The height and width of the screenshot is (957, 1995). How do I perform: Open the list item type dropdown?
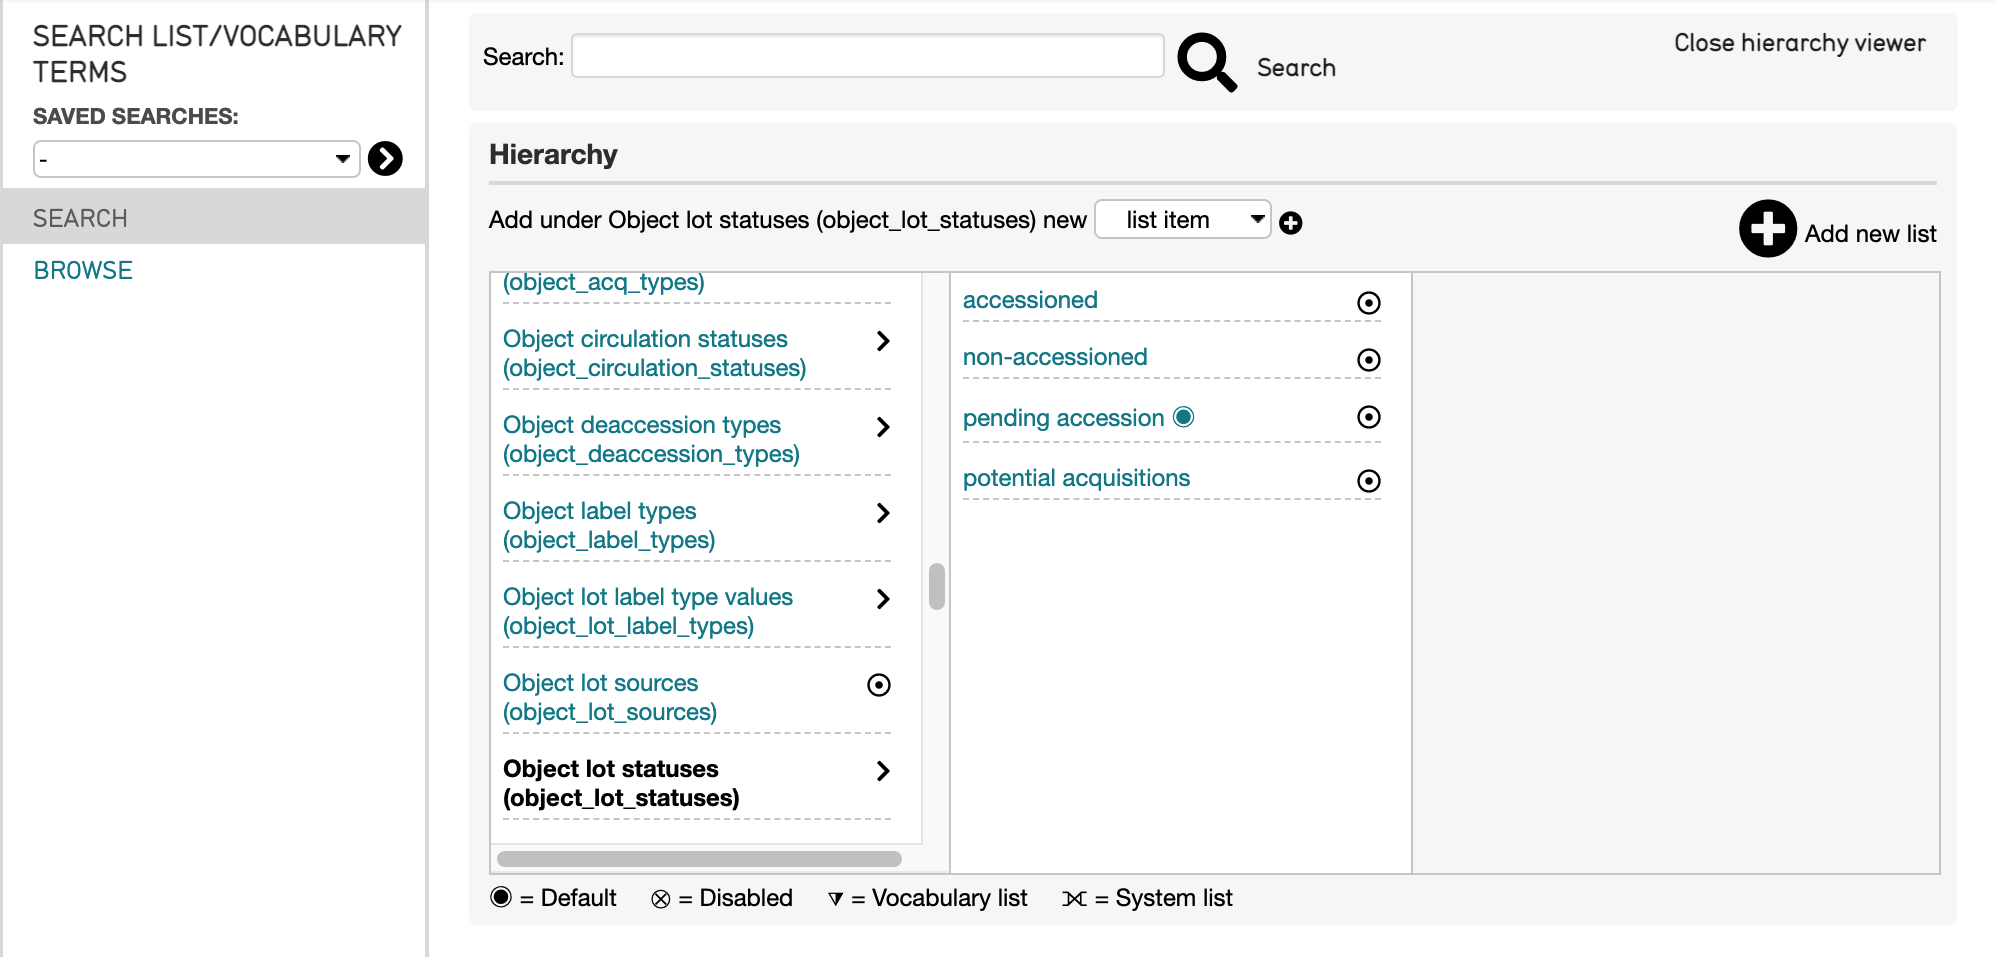(x=1182, y=220)
